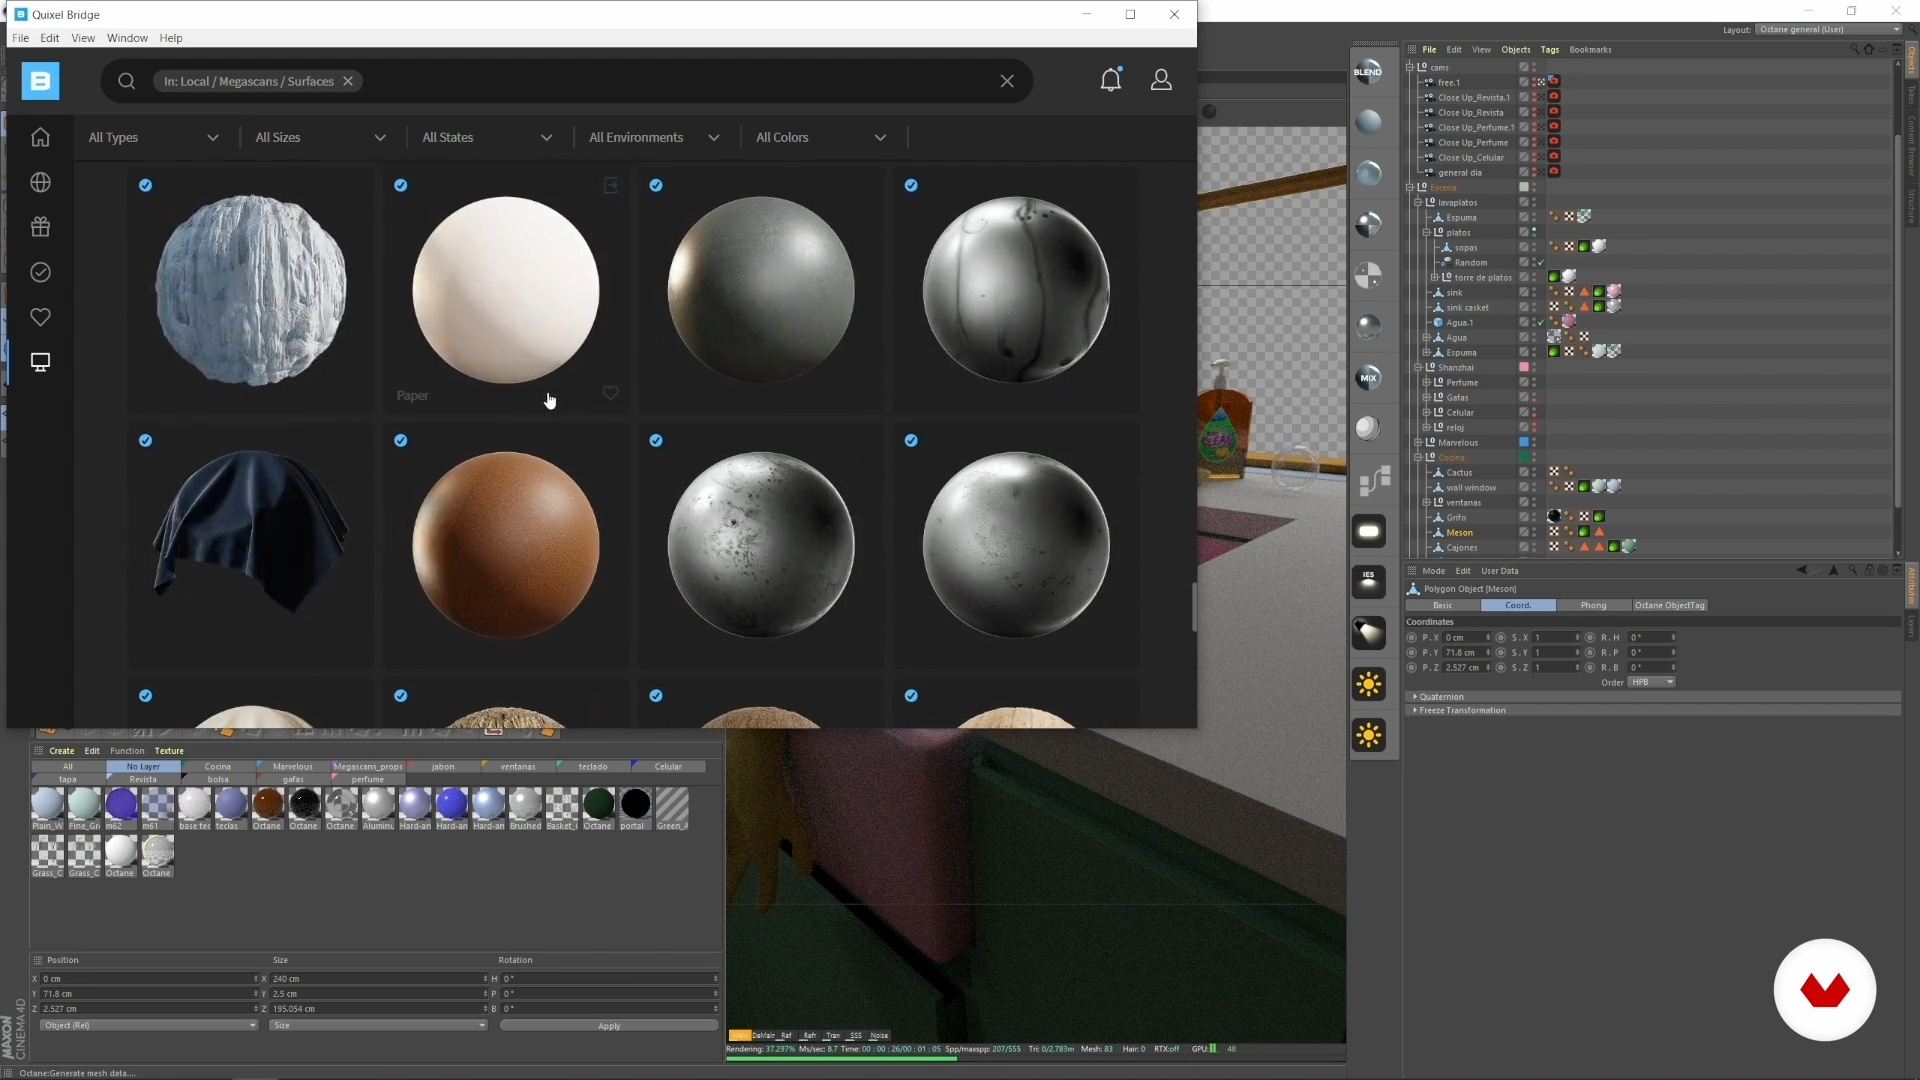
Task: Open the All Environments filter dropdown
Action: tap(654, 137)
